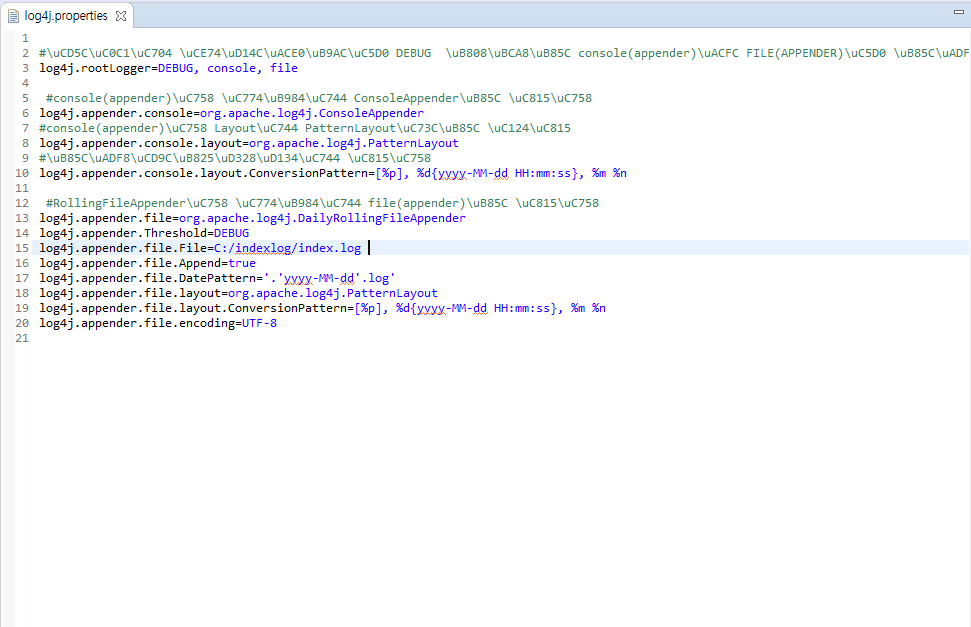Screen dimensions: 971x627
Task: Click the 'true' value on line 16
Action: [242, 263]
